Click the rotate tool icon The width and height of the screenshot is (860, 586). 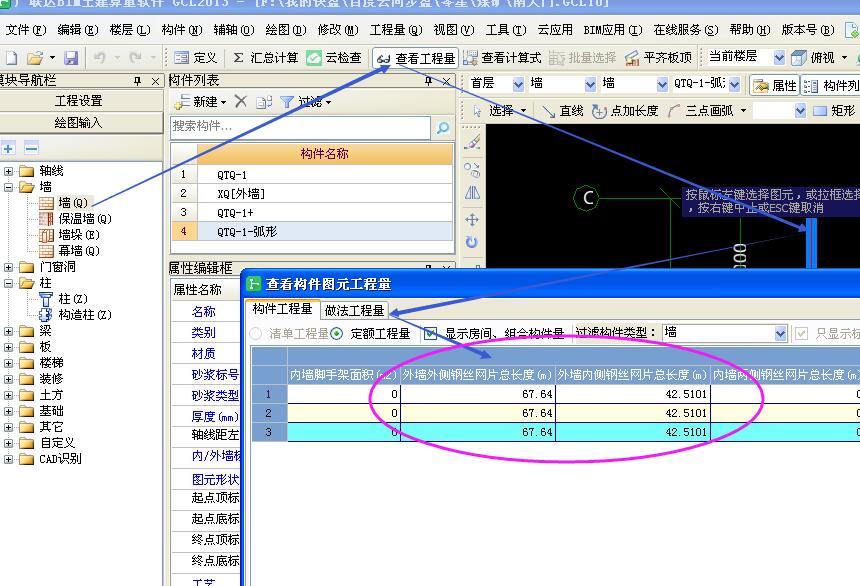472,242
